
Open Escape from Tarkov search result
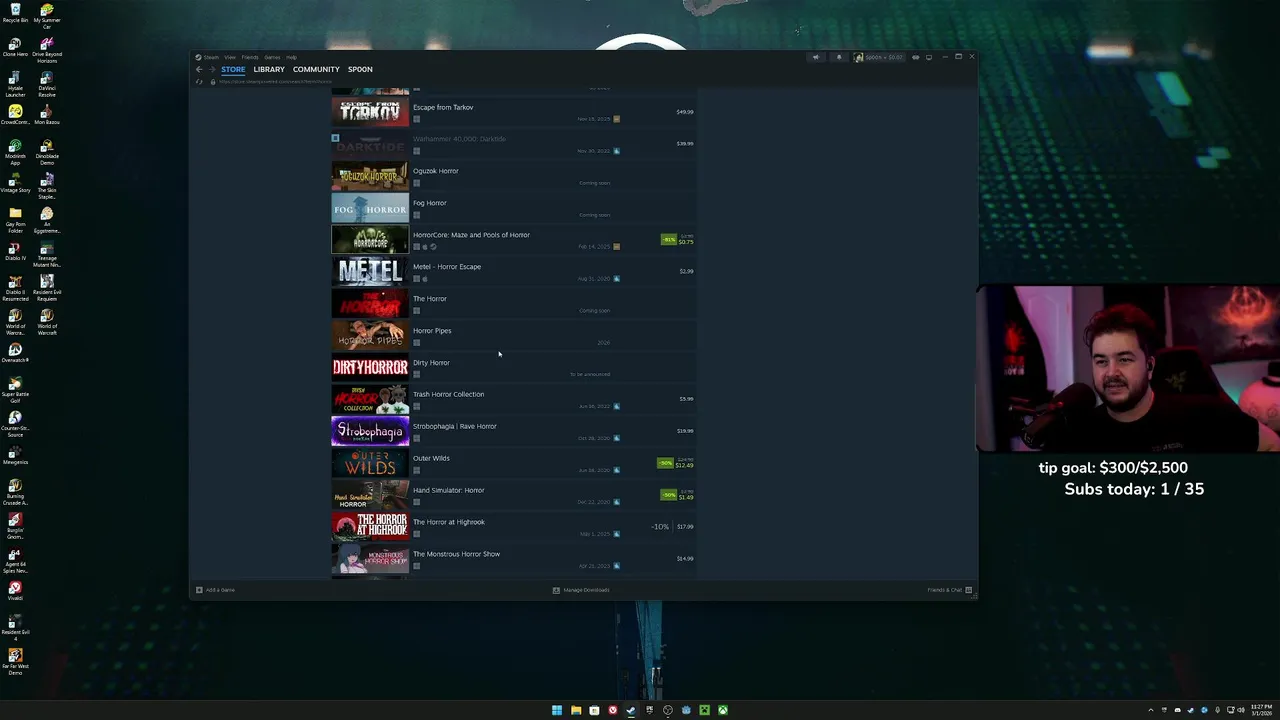513,112
